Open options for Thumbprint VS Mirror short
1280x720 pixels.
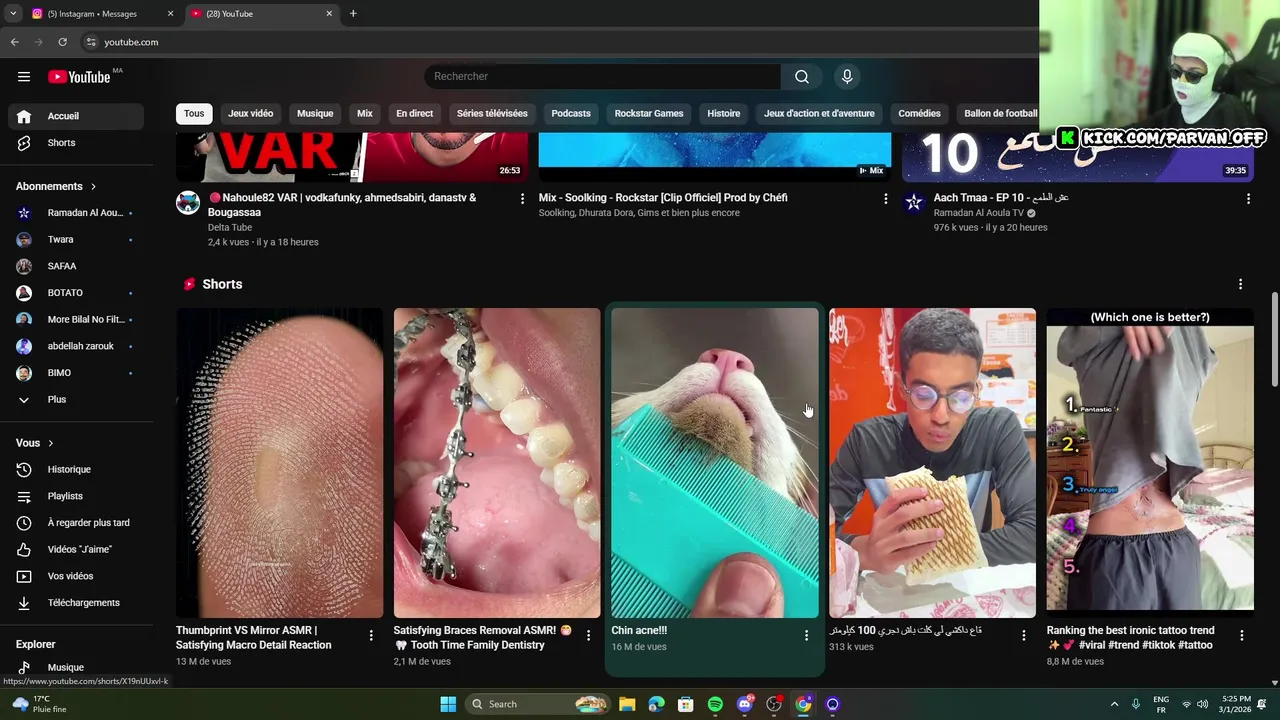click(x=371, y=635)
